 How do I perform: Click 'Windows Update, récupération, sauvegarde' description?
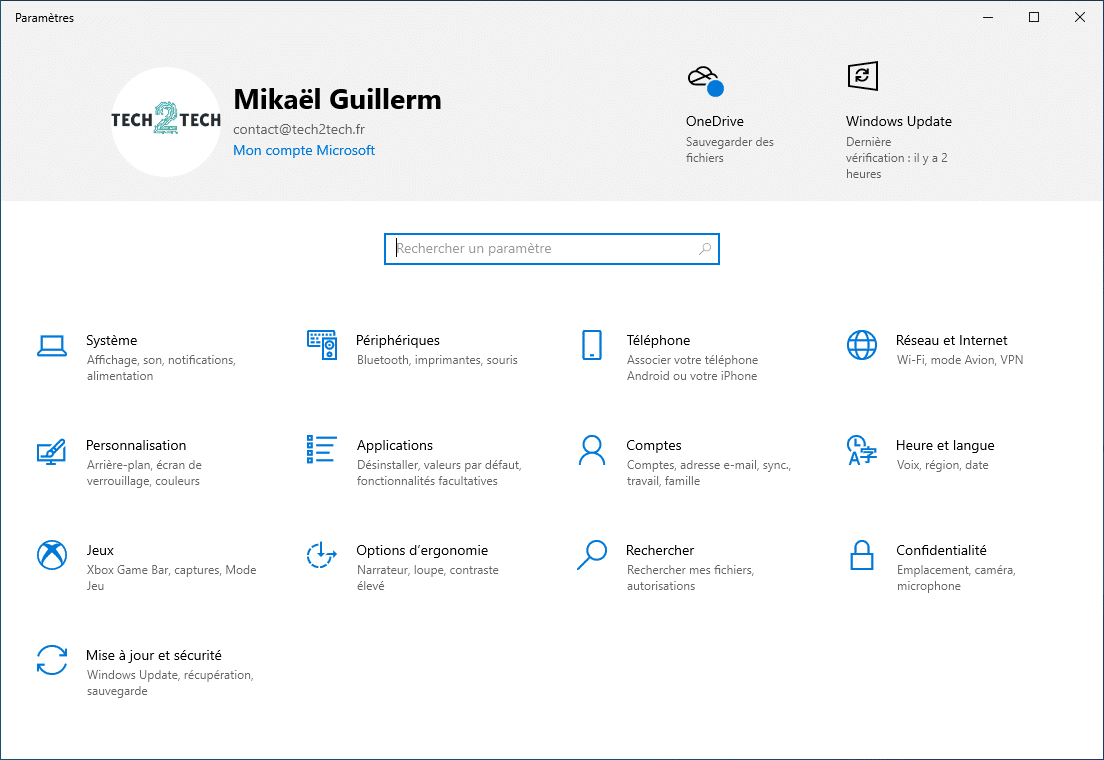tap(170, 683)
